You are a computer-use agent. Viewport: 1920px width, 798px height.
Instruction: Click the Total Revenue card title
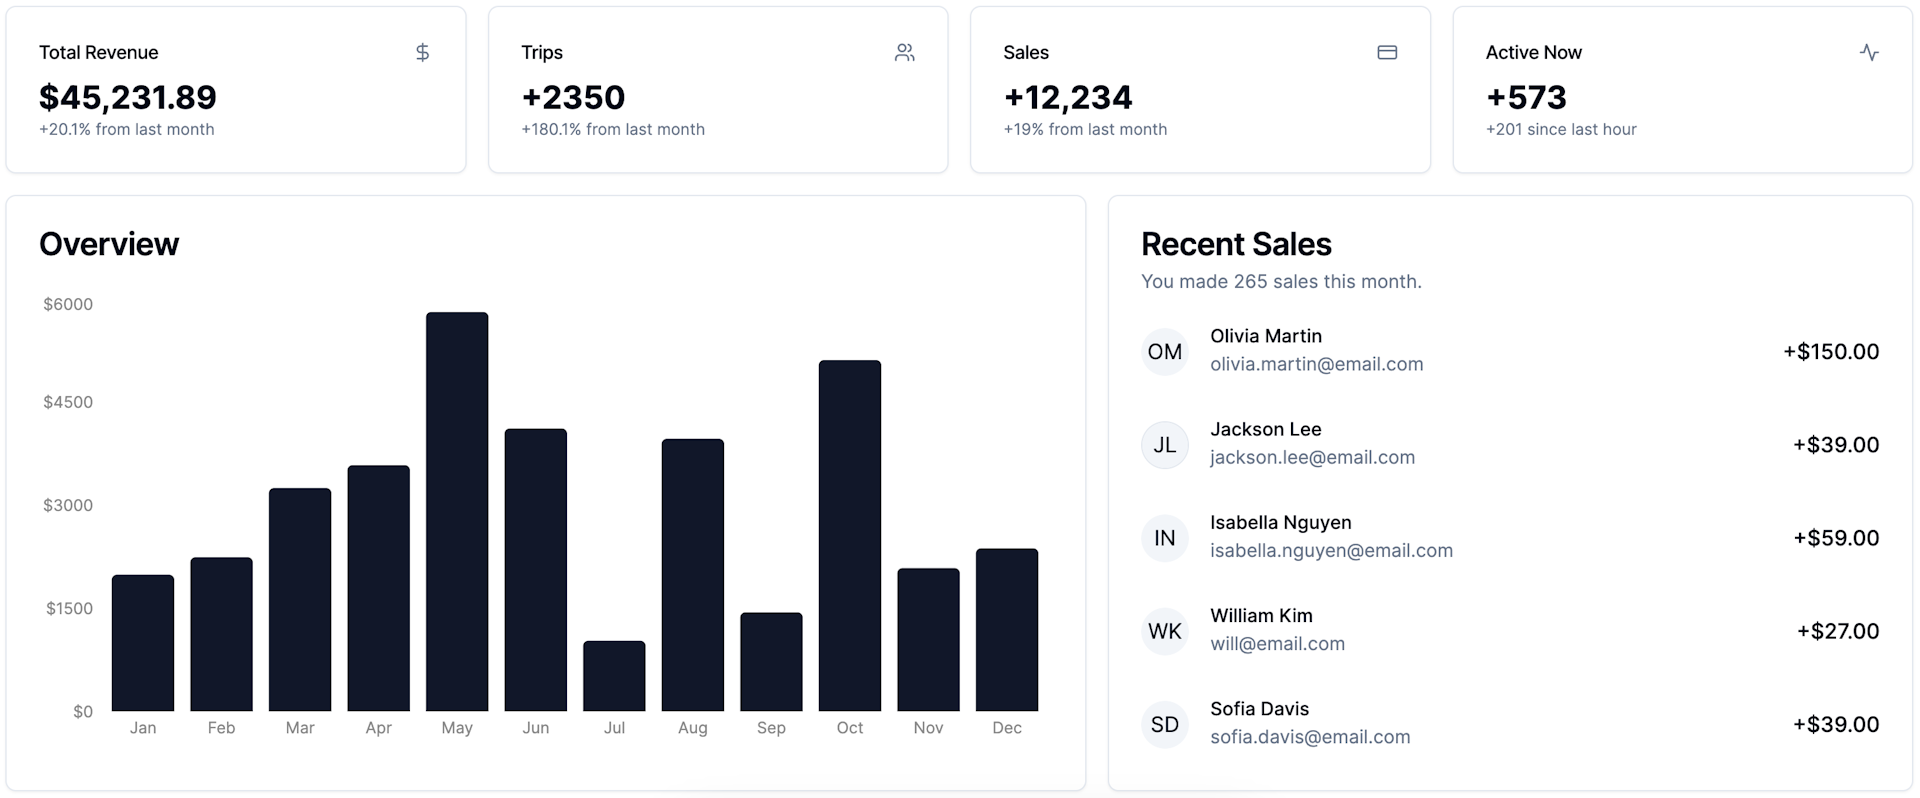click(x=98, y=52)
